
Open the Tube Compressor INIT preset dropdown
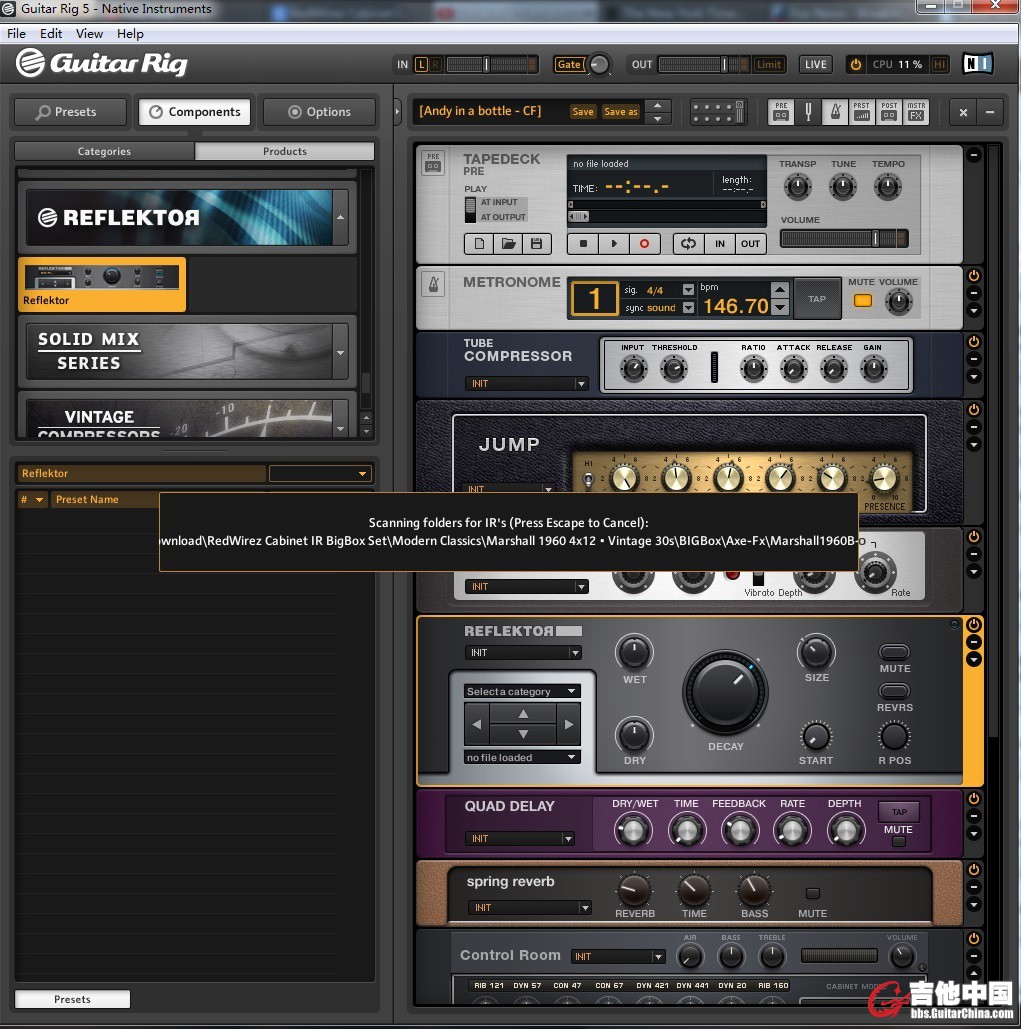coord(527,383)
